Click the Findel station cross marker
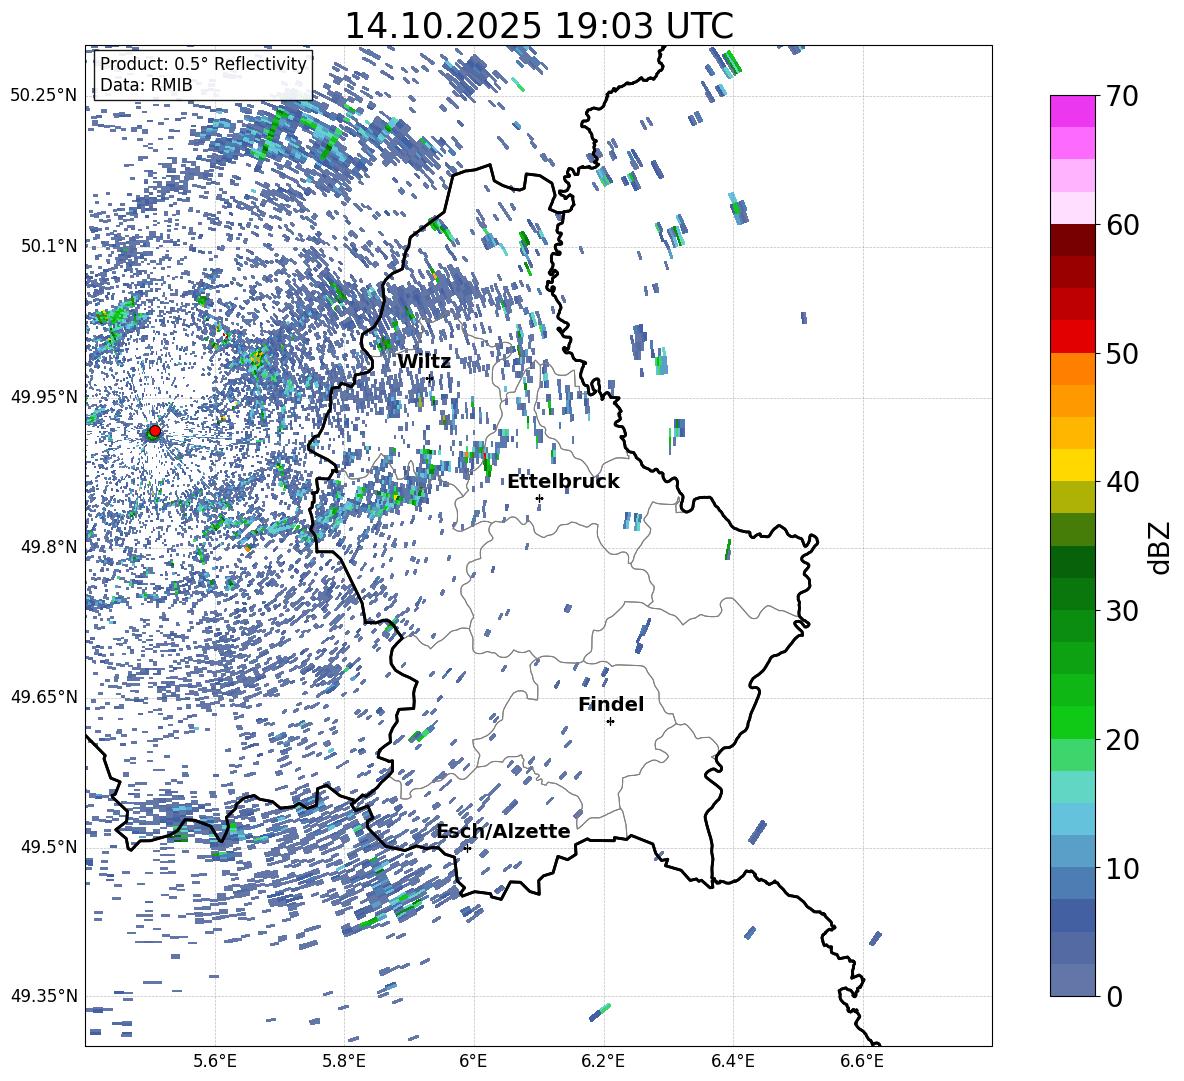 click(610, 722)
